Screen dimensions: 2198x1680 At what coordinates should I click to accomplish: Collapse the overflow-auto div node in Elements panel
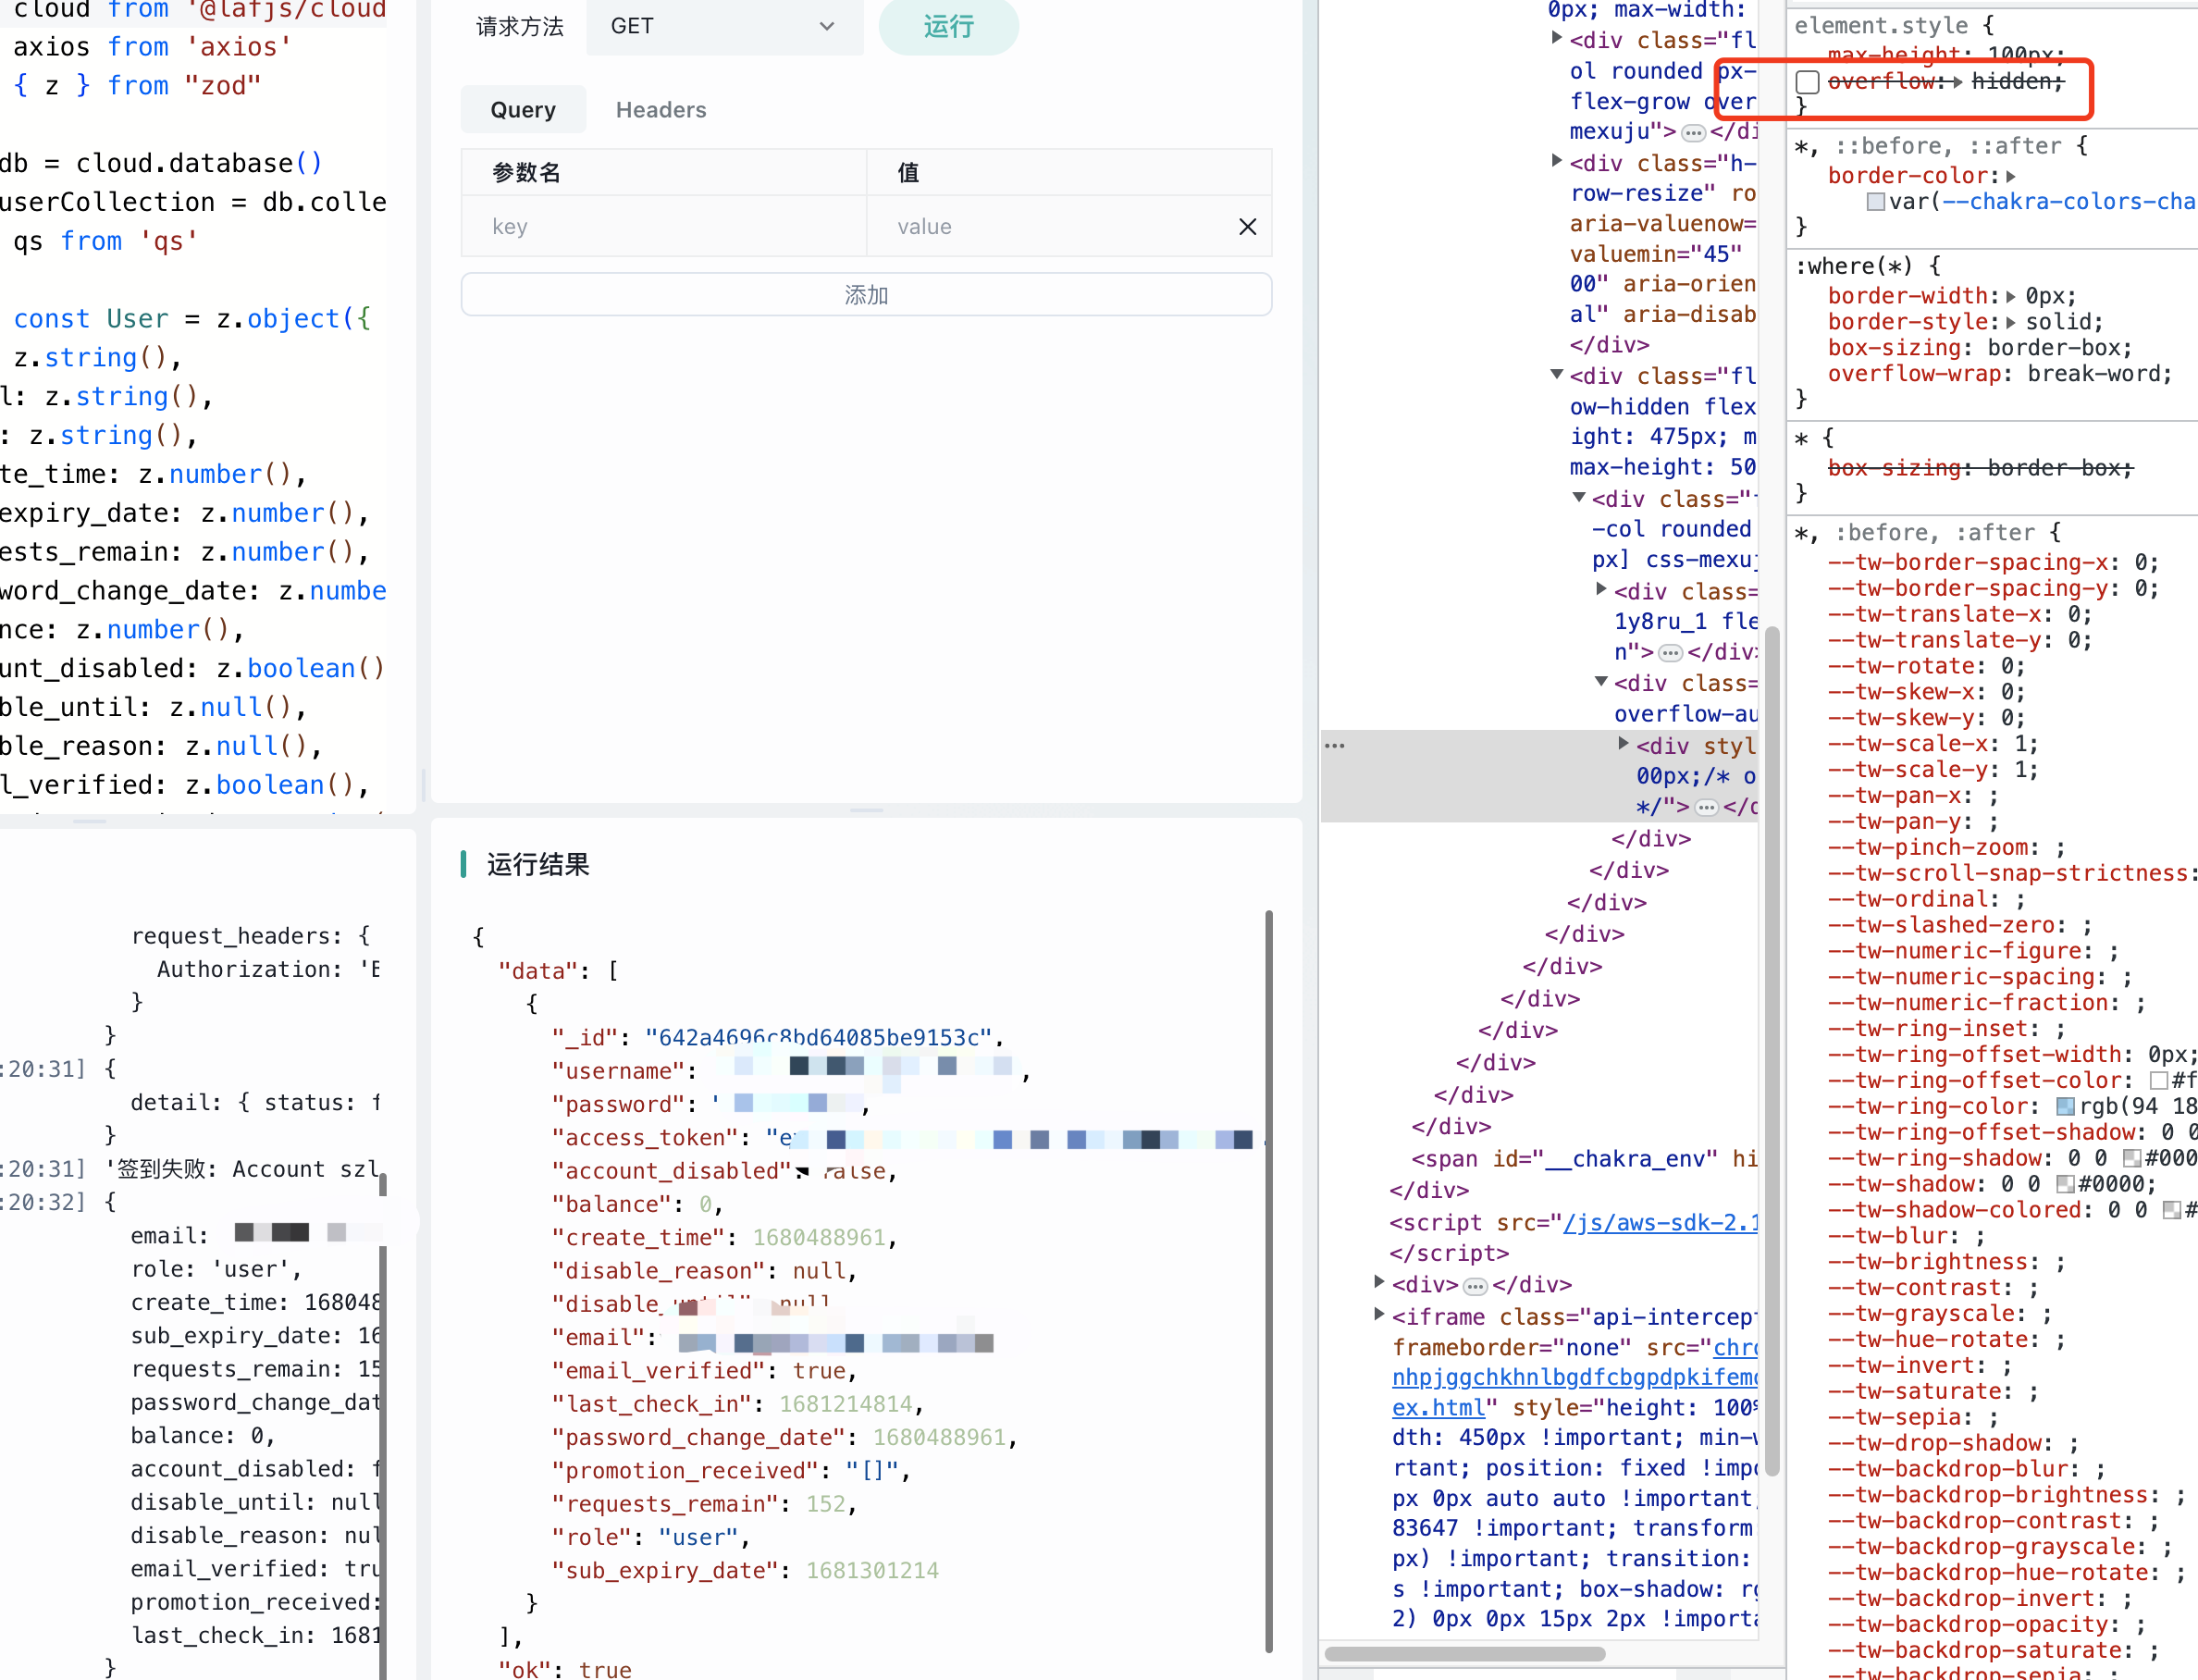(1602, 680)
